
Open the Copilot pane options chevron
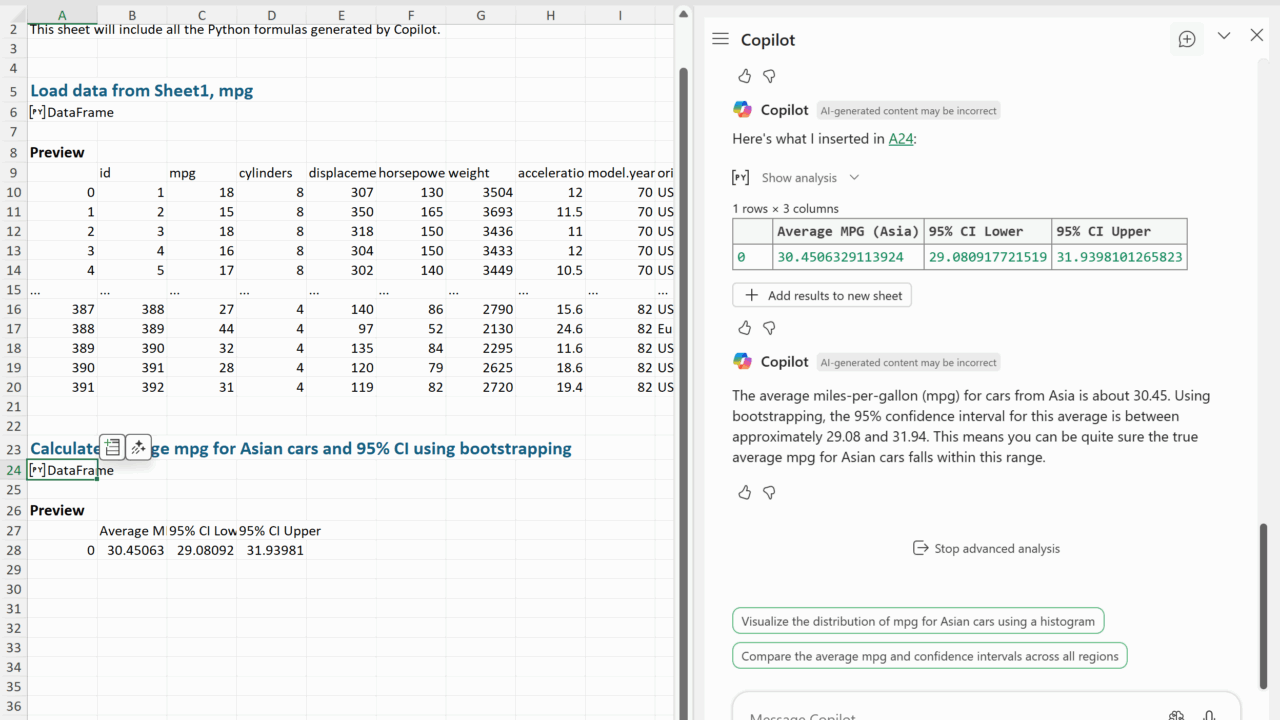click(x=1223, y=36)
